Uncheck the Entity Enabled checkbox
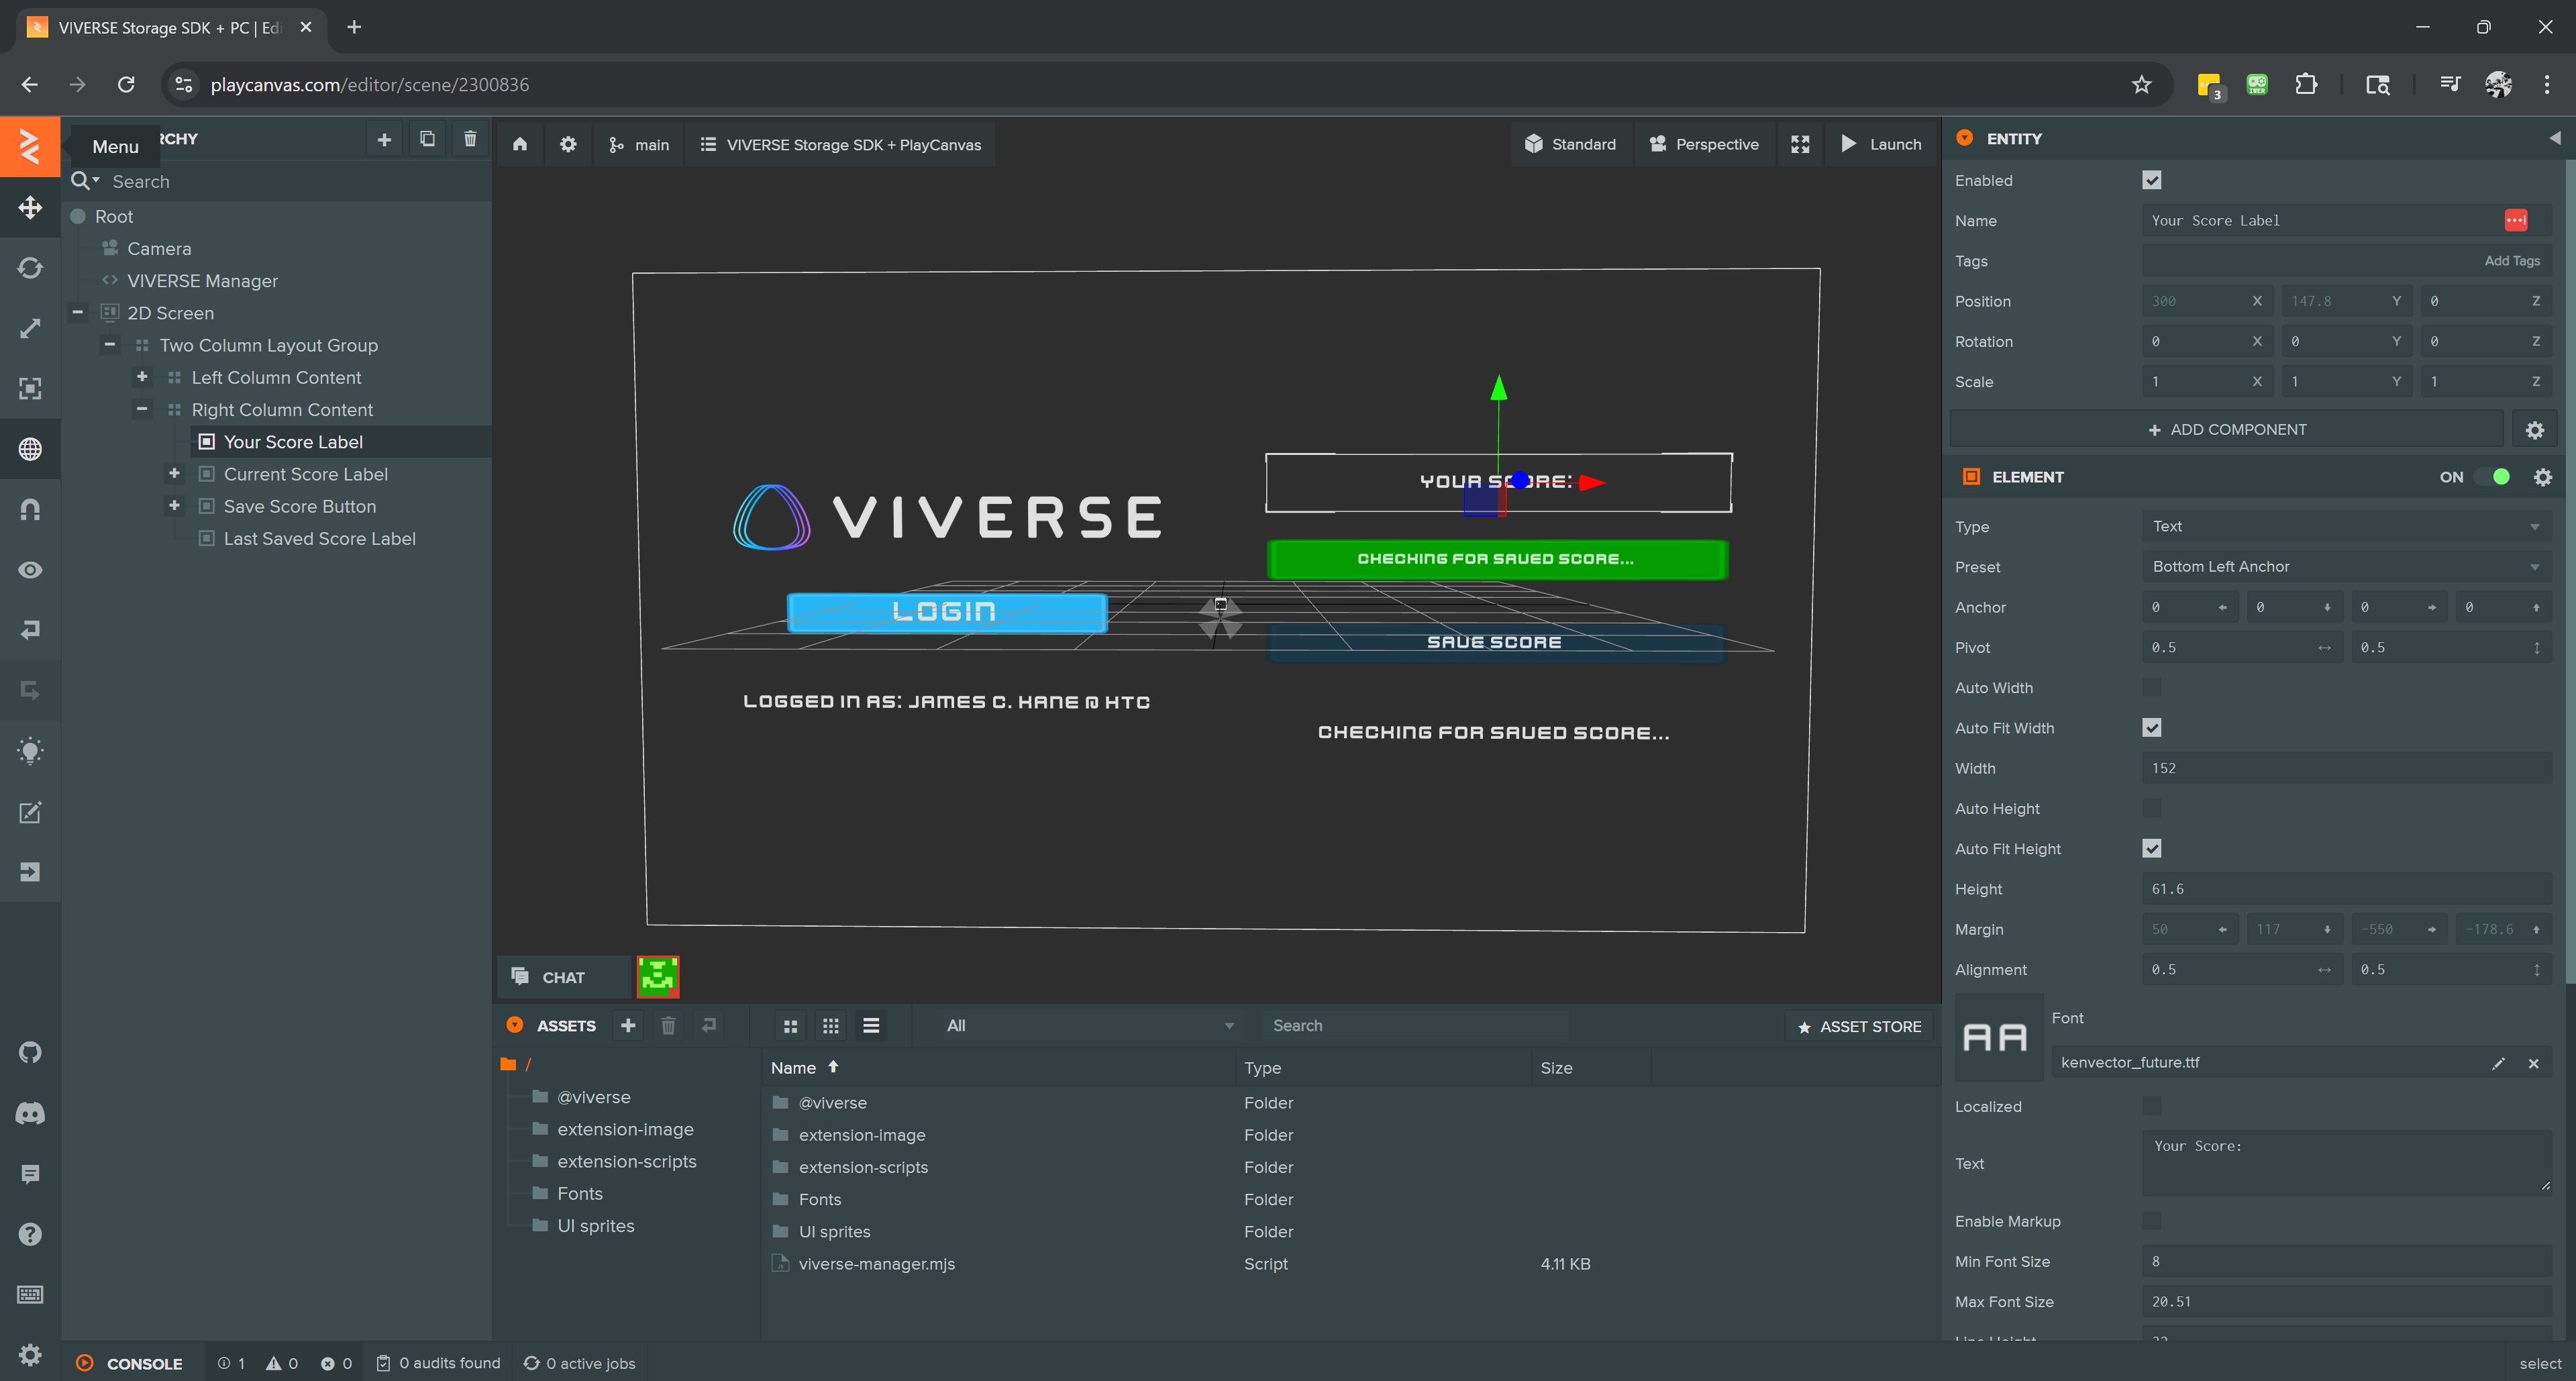2576x1381 pixels. (2151, 180)
